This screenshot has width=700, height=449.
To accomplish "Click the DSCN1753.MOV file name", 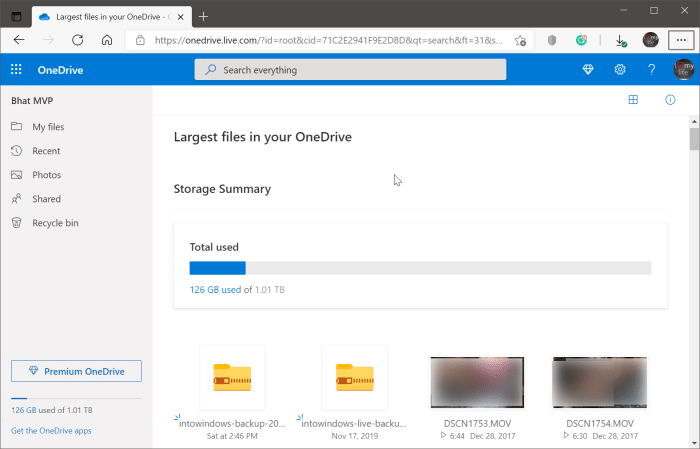I will tap(477, 424).
